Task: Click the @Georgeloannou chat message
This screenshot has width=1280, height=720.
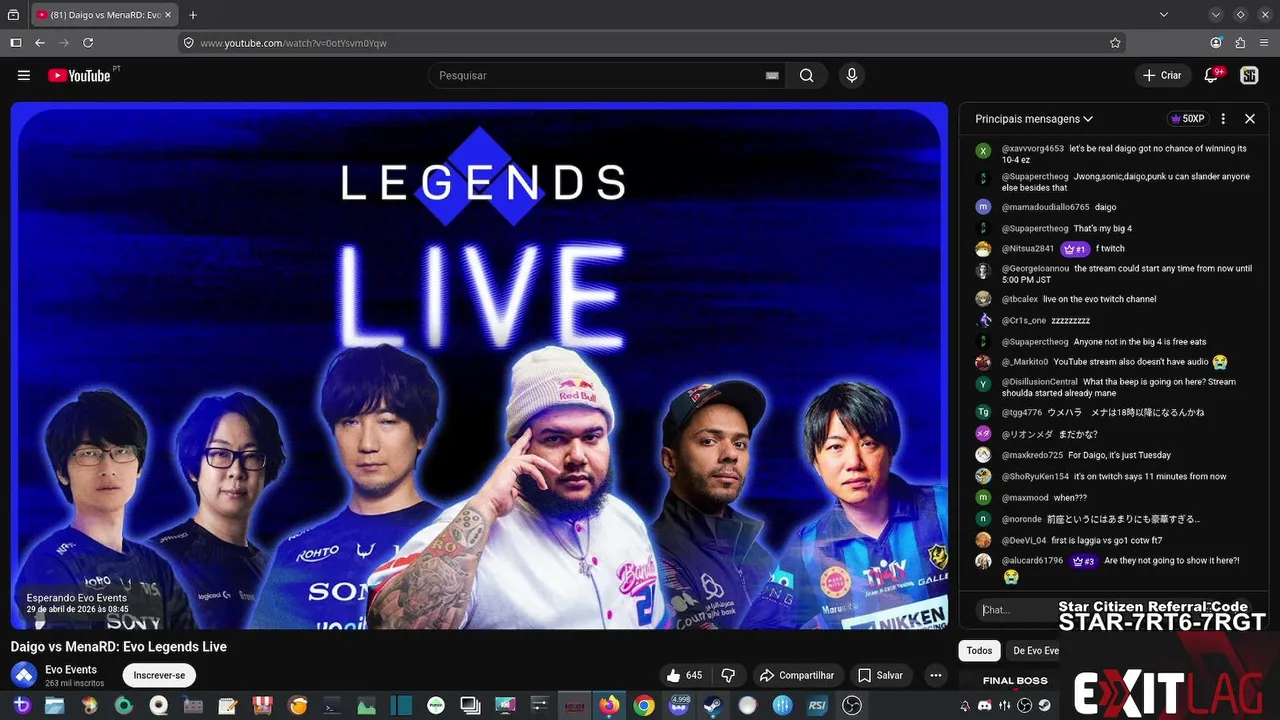Action: (1114, 274)
